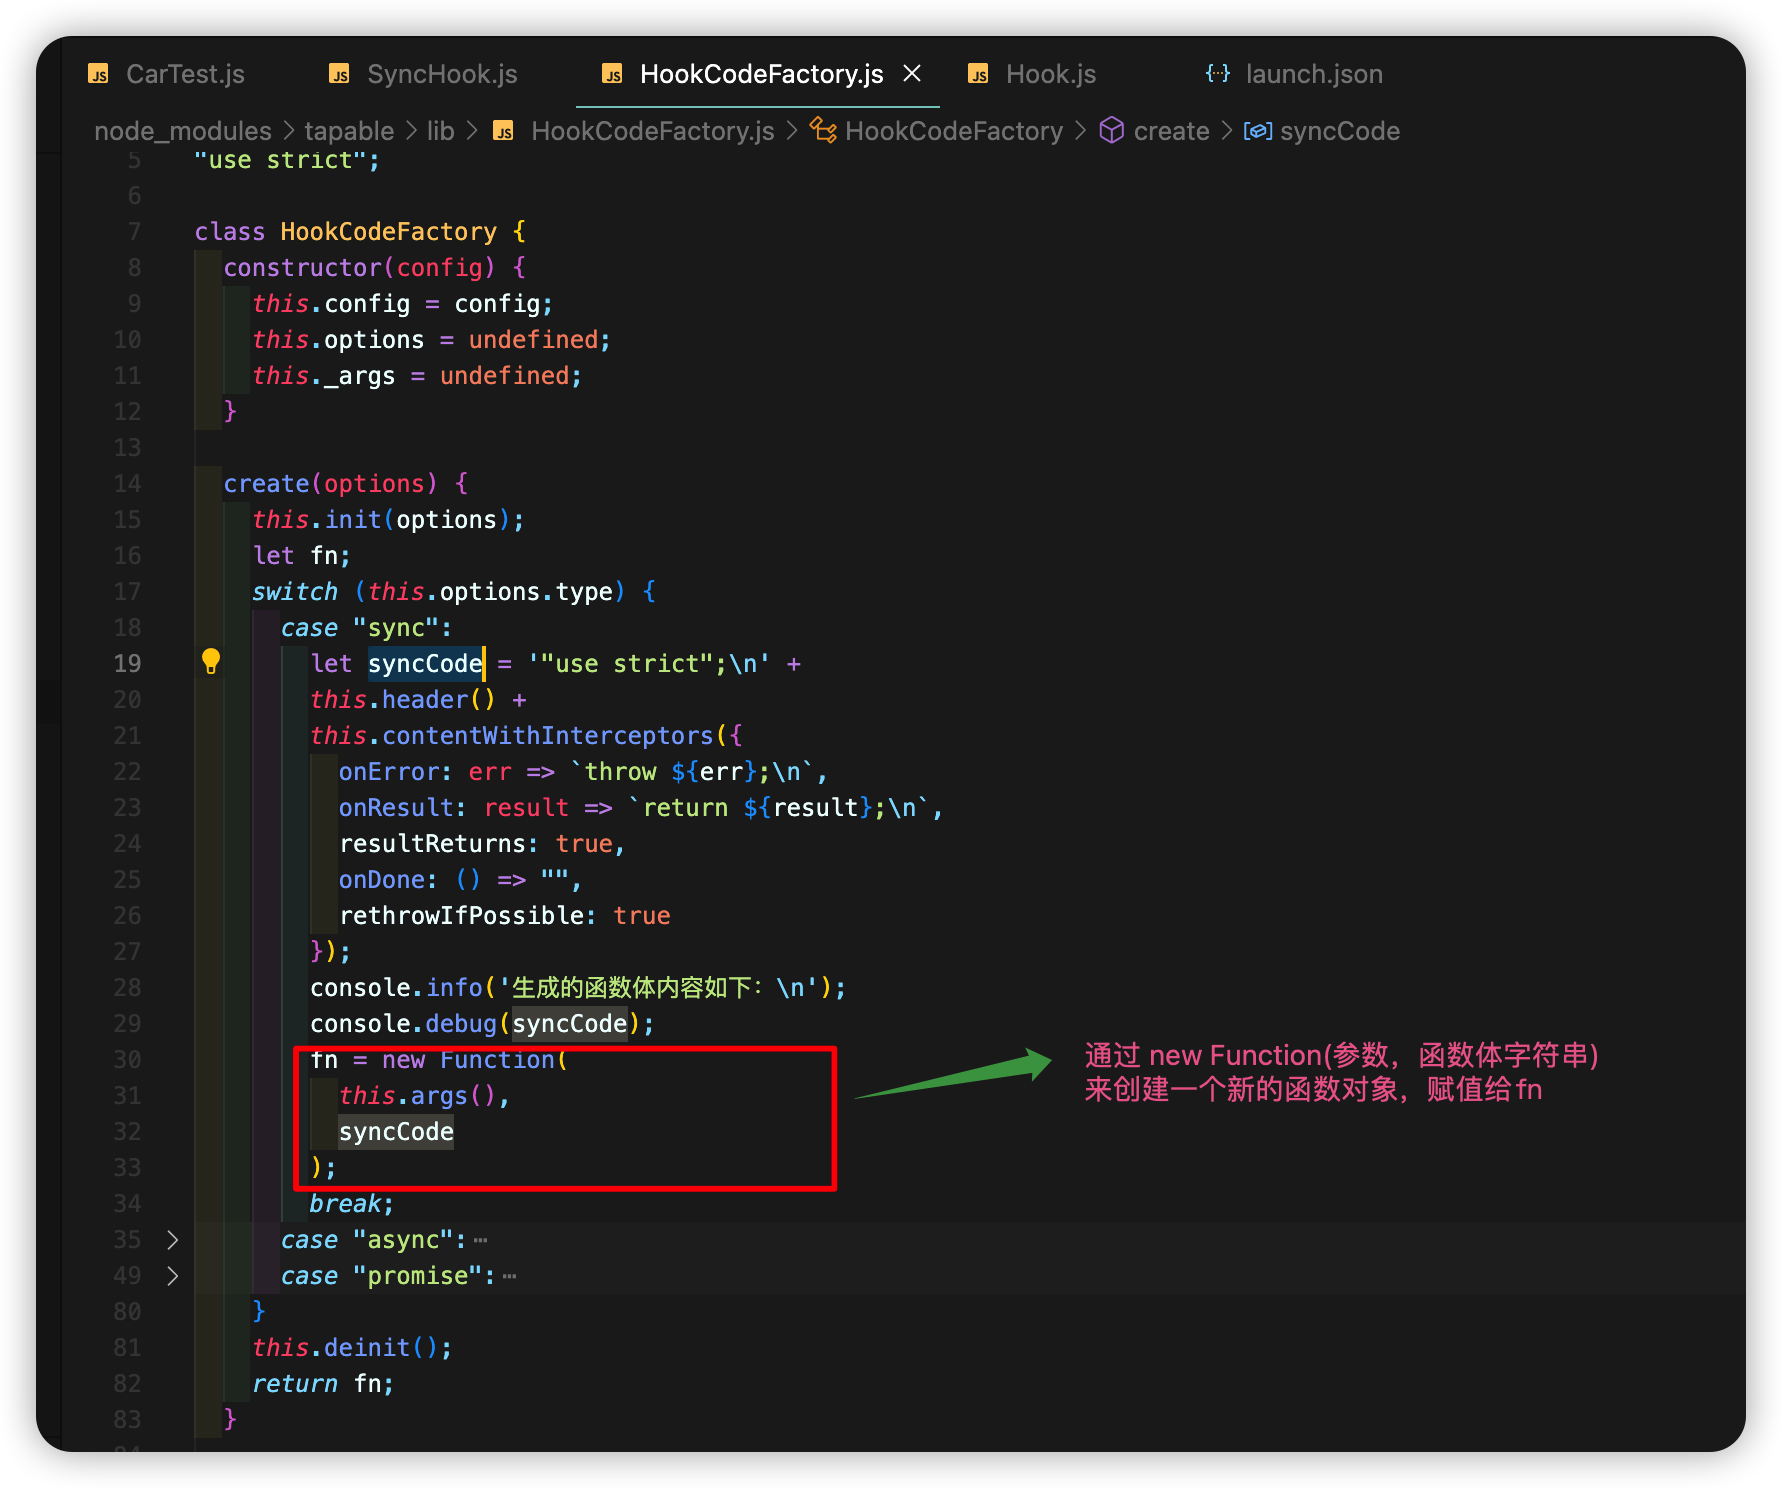Click the JS file icon on CarTest.js tab
This screenshot has width=1782, height=1488.
(98, 74)
